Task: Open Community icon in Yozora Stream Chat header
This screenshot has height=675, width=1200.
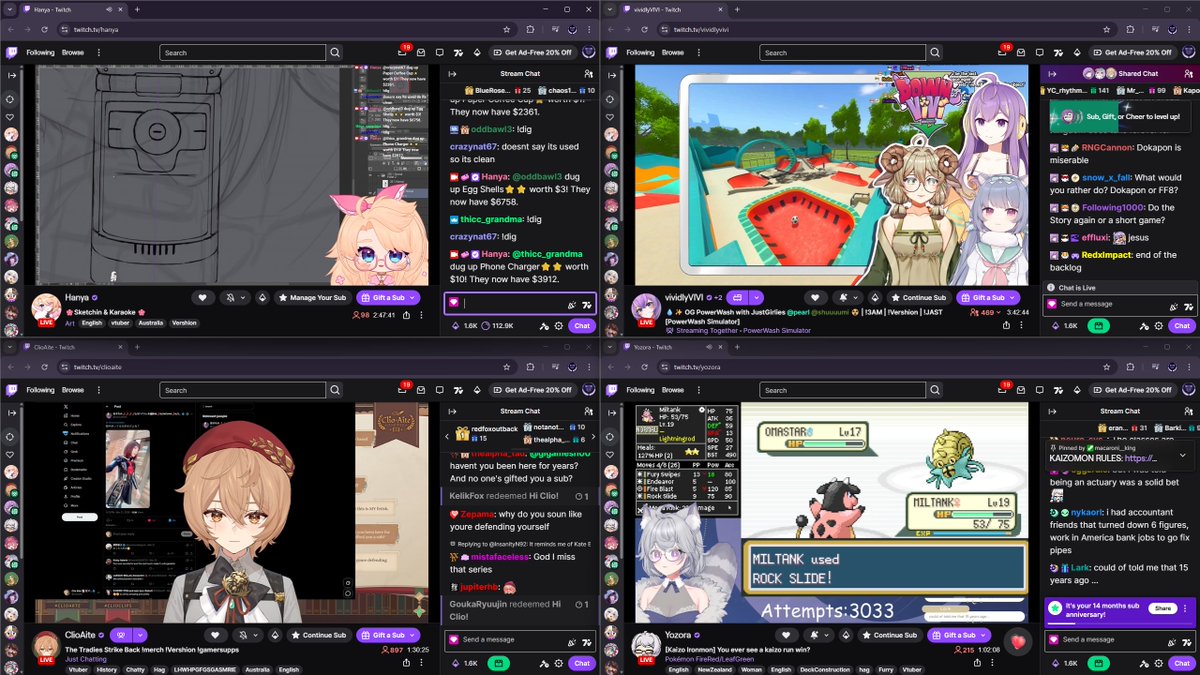Action: pyautogui.click(x=1188, y=411)
